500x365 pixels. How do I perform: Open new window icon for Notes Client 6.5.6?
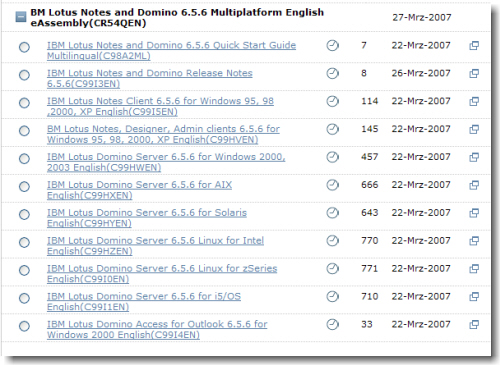(x=474, y=101)
